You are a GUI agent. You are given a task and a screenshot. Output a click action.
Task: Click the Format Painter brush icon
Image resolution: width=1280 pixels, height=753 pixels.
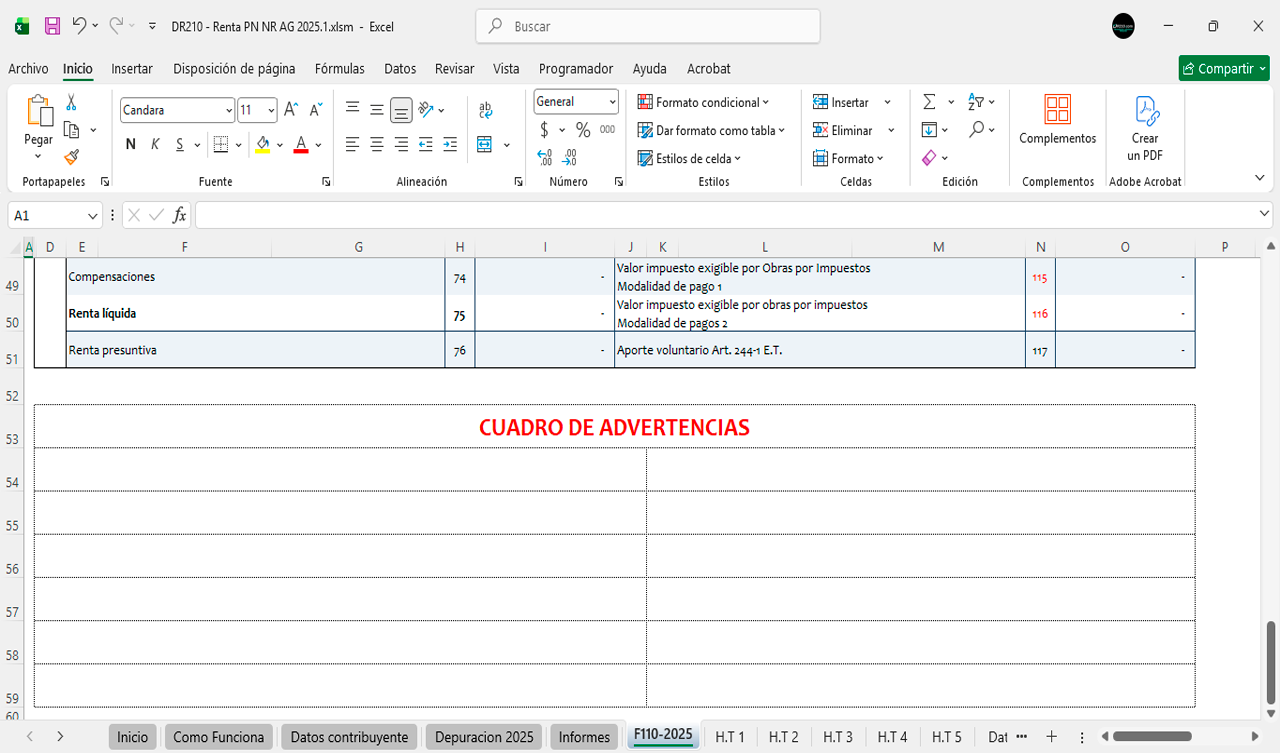pyautogui.click(x=71, y=157)
